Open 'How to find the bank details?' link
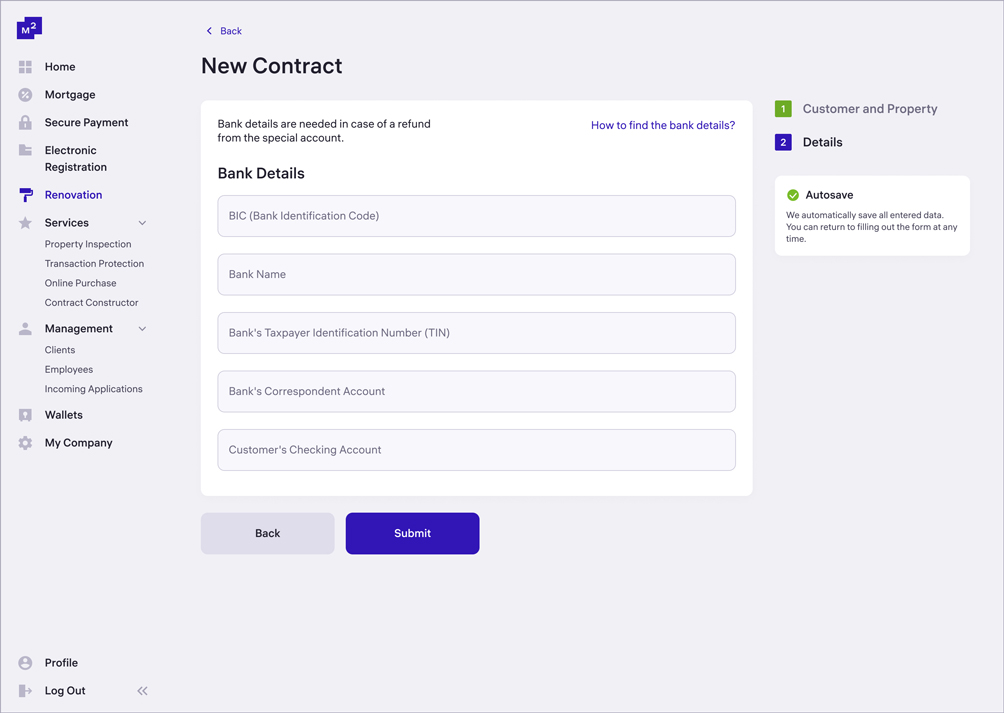The height and width of the screenshot is (713, 1004). coord(663,125)
